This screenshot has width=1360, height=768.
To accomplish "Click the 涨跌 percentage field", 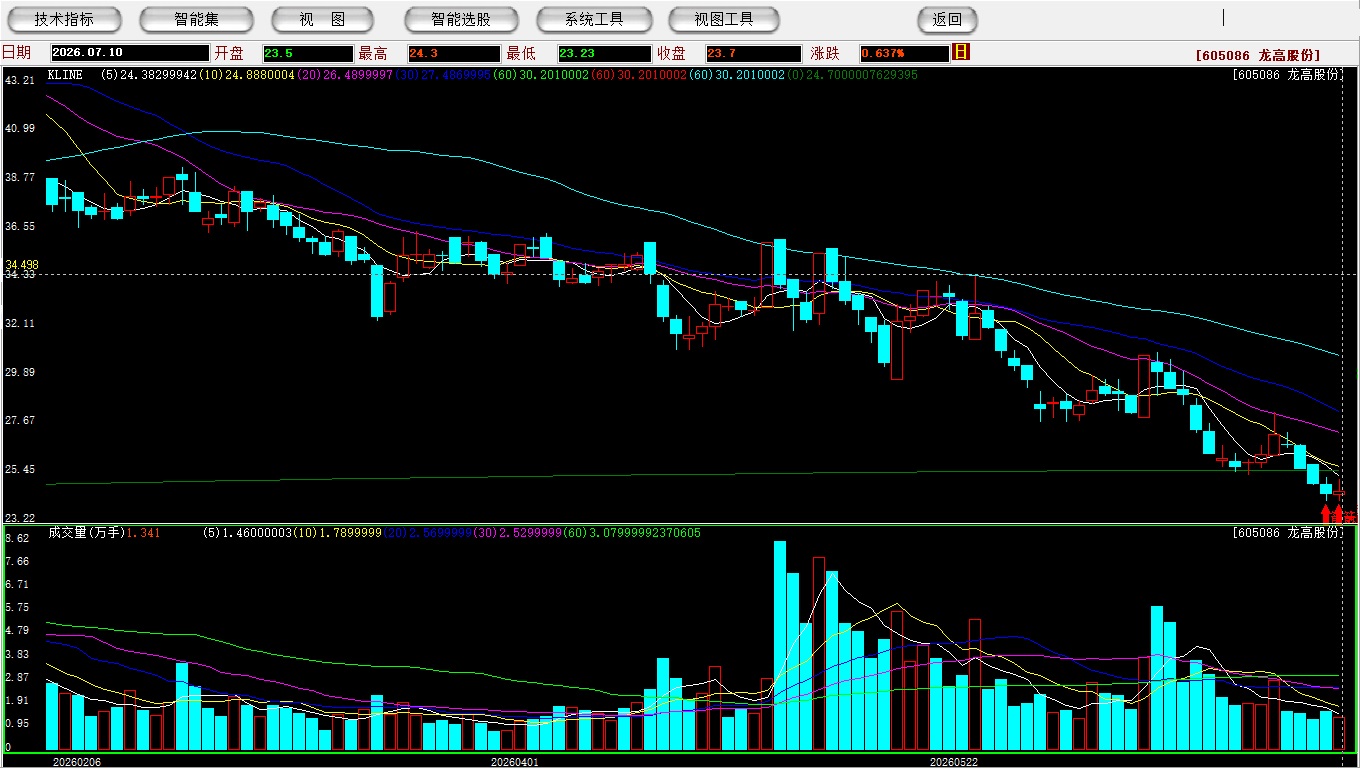I will pyautogui.click(x=904, y=53).
